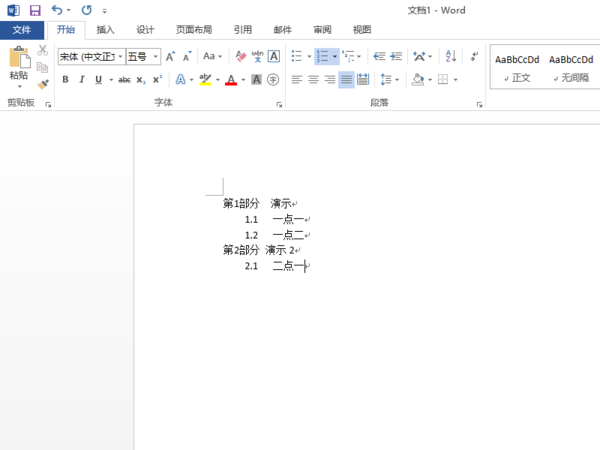Select the Format Painter brush icon
600x450 pixels.
tap(43, 85)
